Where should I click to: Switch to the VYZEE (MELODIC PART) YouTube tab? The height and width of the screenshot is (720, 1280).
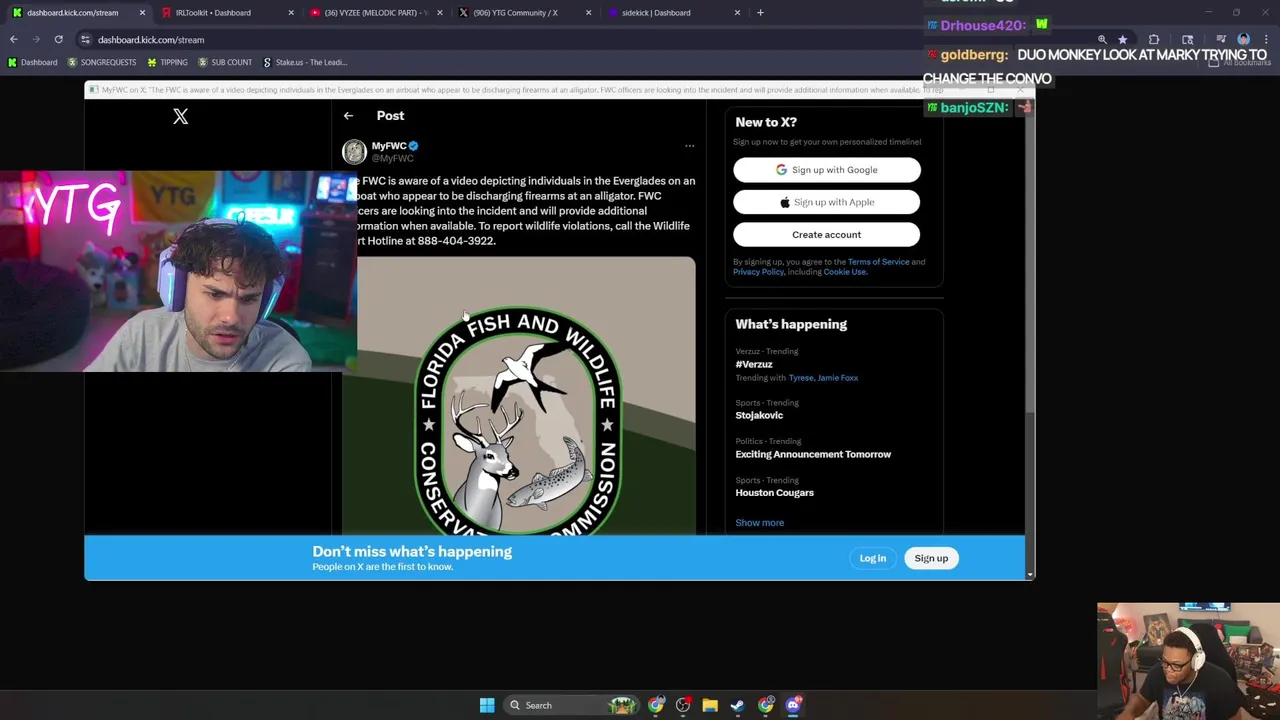point(376,13)
